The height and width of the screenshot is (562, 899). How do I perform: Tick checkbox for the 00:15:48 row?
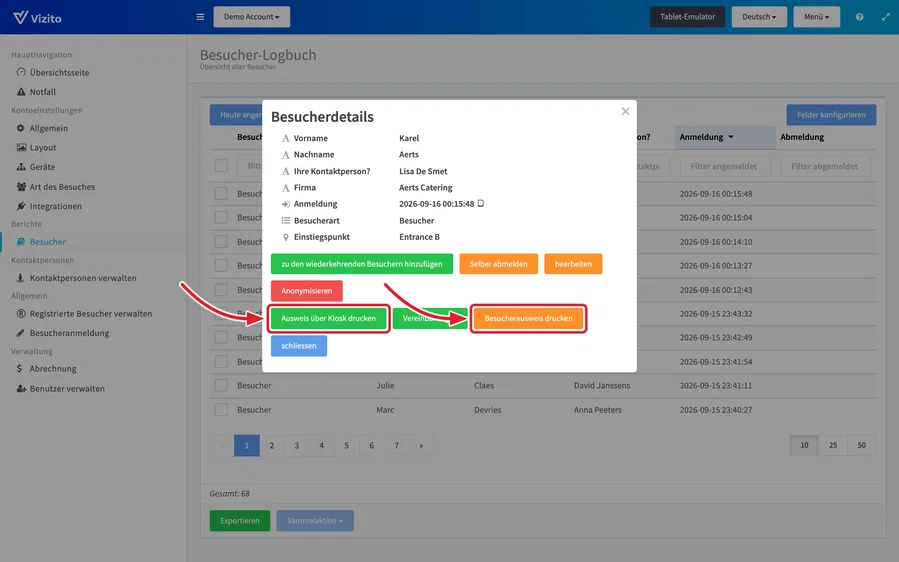(x=221, y=194)
